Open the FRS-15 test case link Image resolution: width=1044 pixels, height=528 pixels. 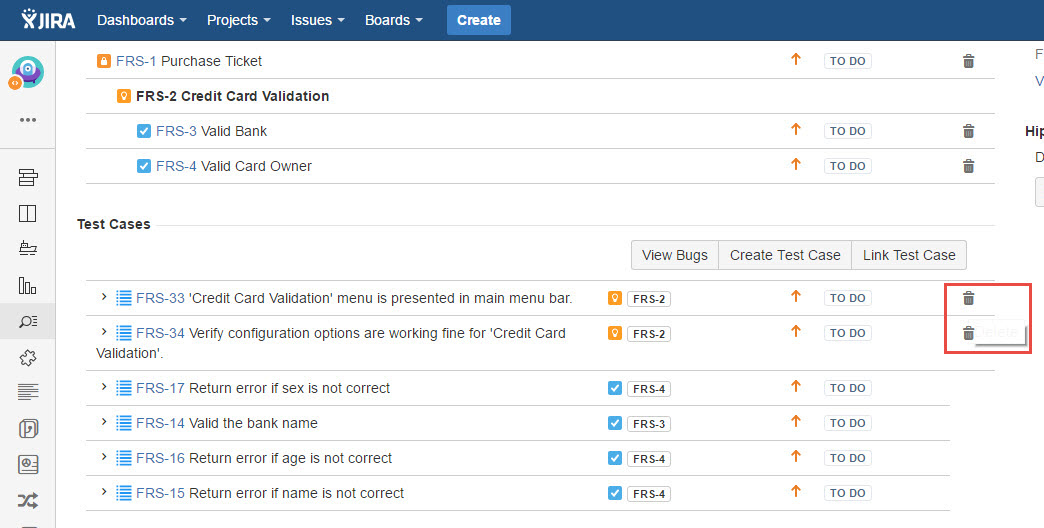[160, 493]
